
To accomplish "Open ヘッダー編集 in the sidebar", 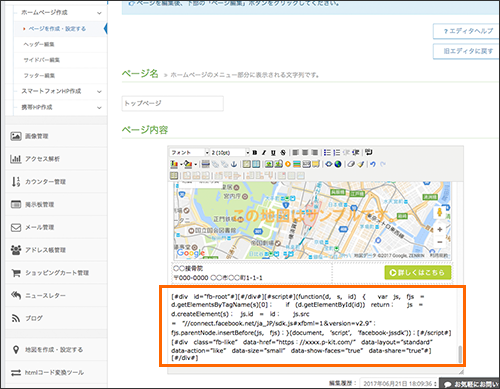I will (39, 44).
